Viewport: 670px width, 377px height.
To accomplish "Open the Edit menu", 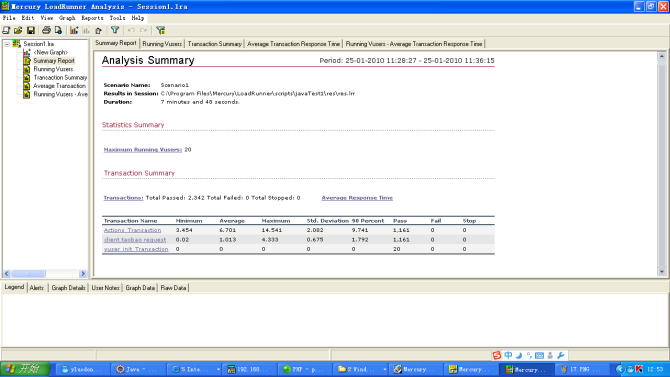I will (x=28, y=18).
